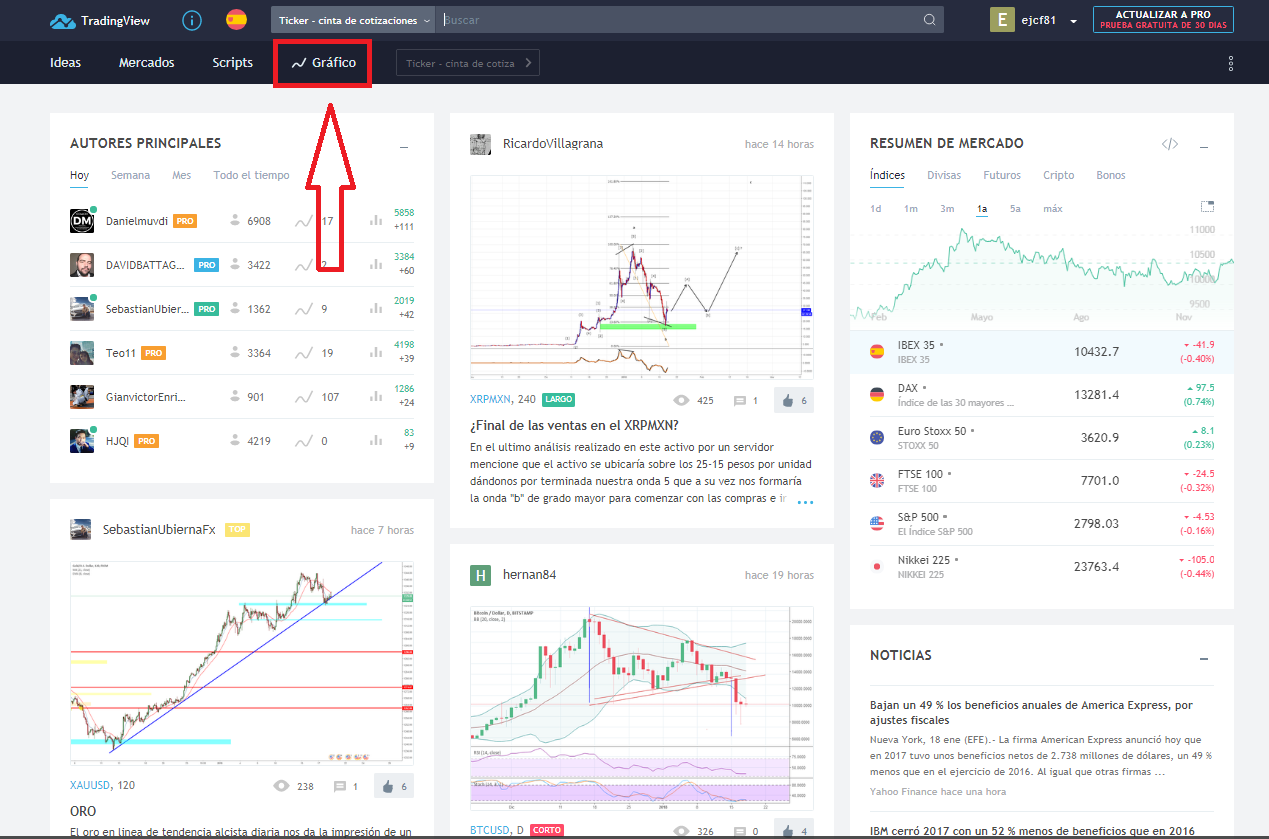Expand the XRPMXN idea text with the dots
Viewport: 1269px width, 839px height.
[x=805, y=501]
